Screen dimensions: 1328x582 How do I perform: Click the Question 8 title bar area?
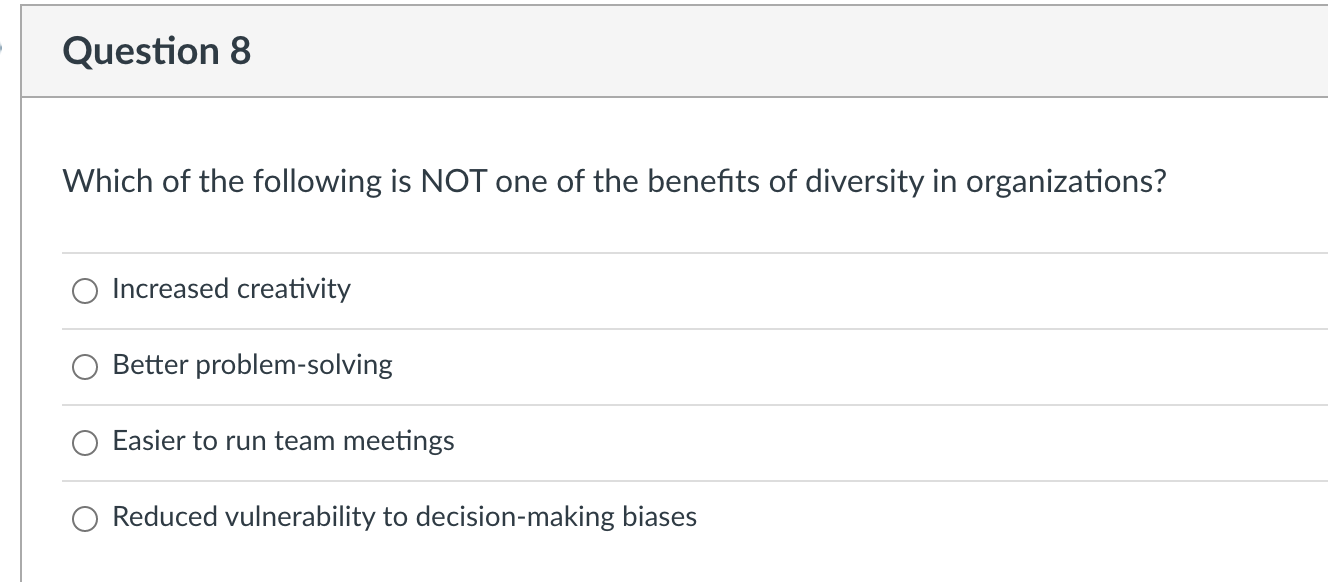pyautogui.click(x=600, y=50)
